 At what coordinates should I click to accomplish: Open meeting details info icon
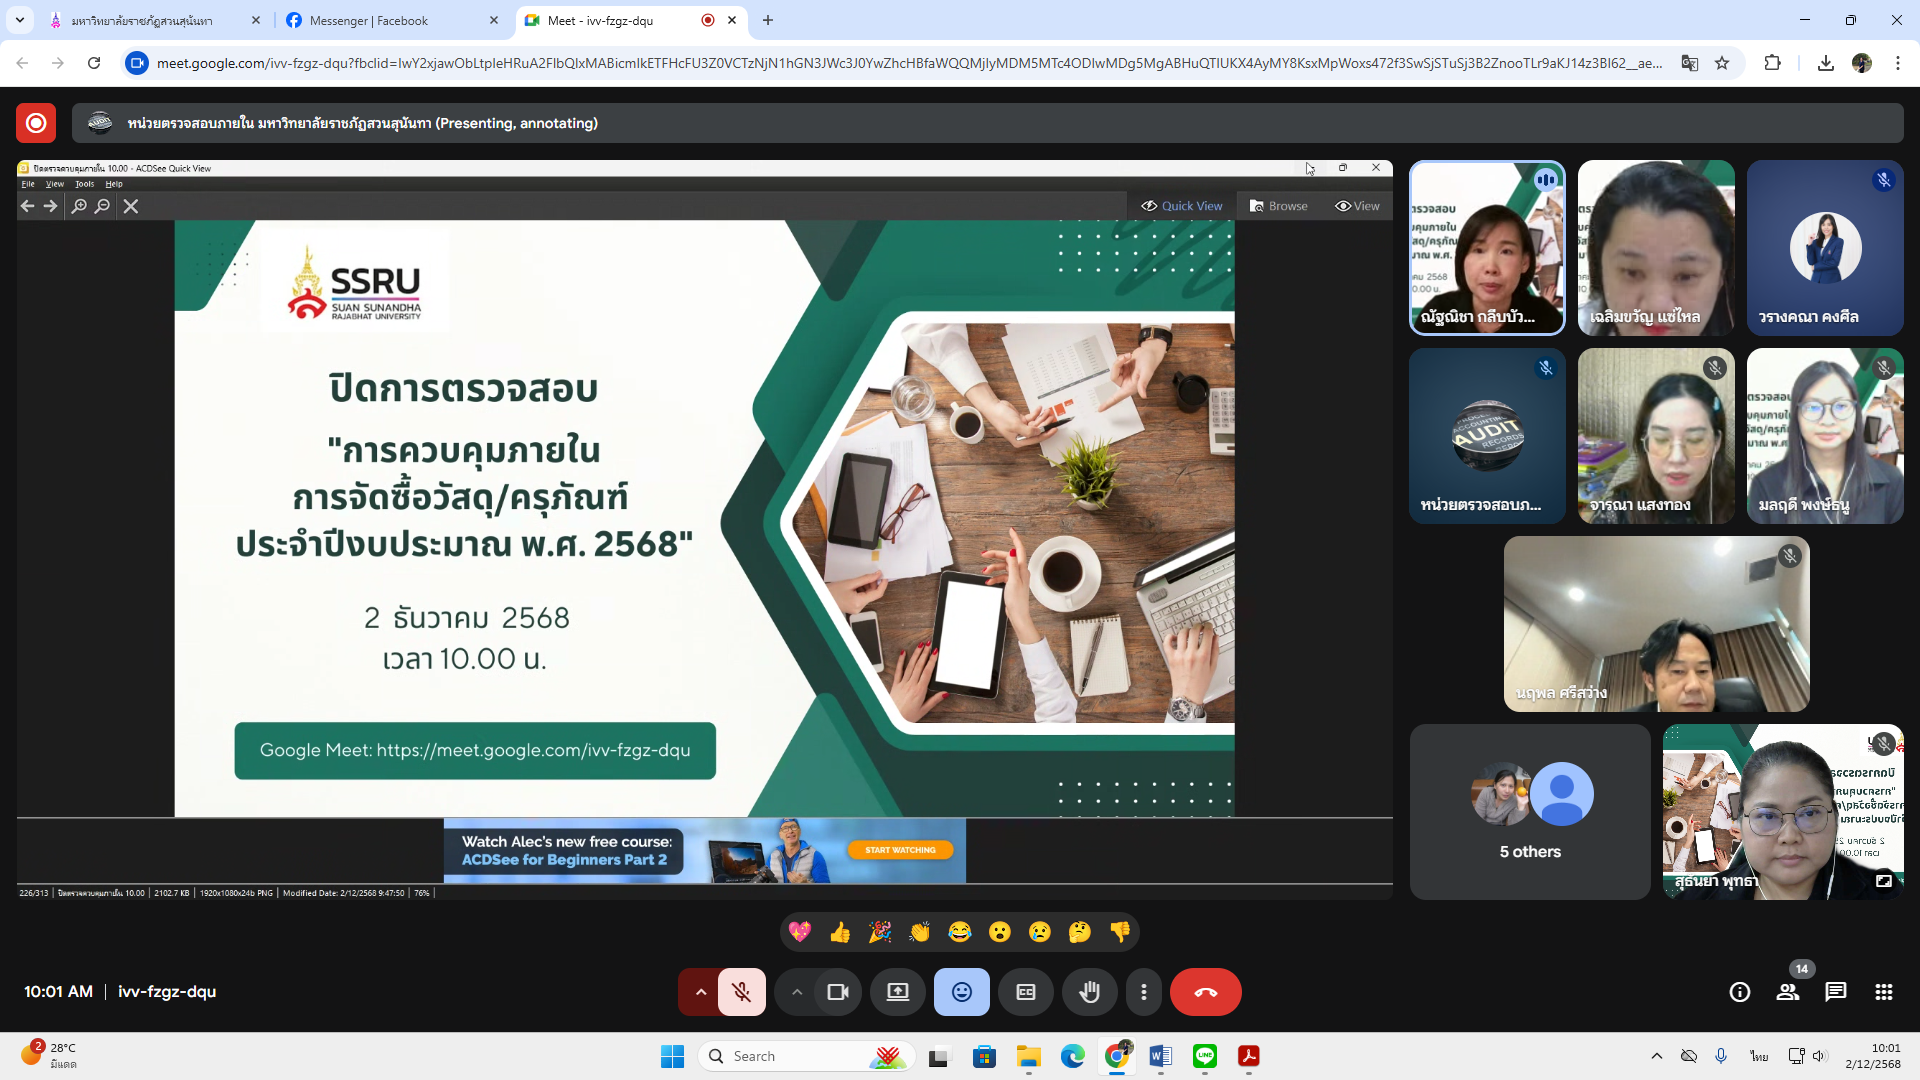[x=1740, y=992]
